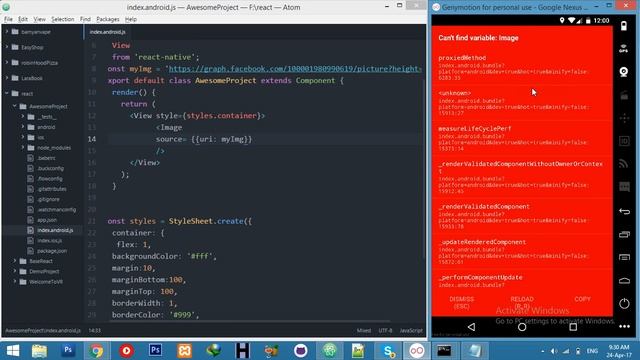Open the View menu in Atom
Screen dimensions: 640x360
click(x=39, y=19)
